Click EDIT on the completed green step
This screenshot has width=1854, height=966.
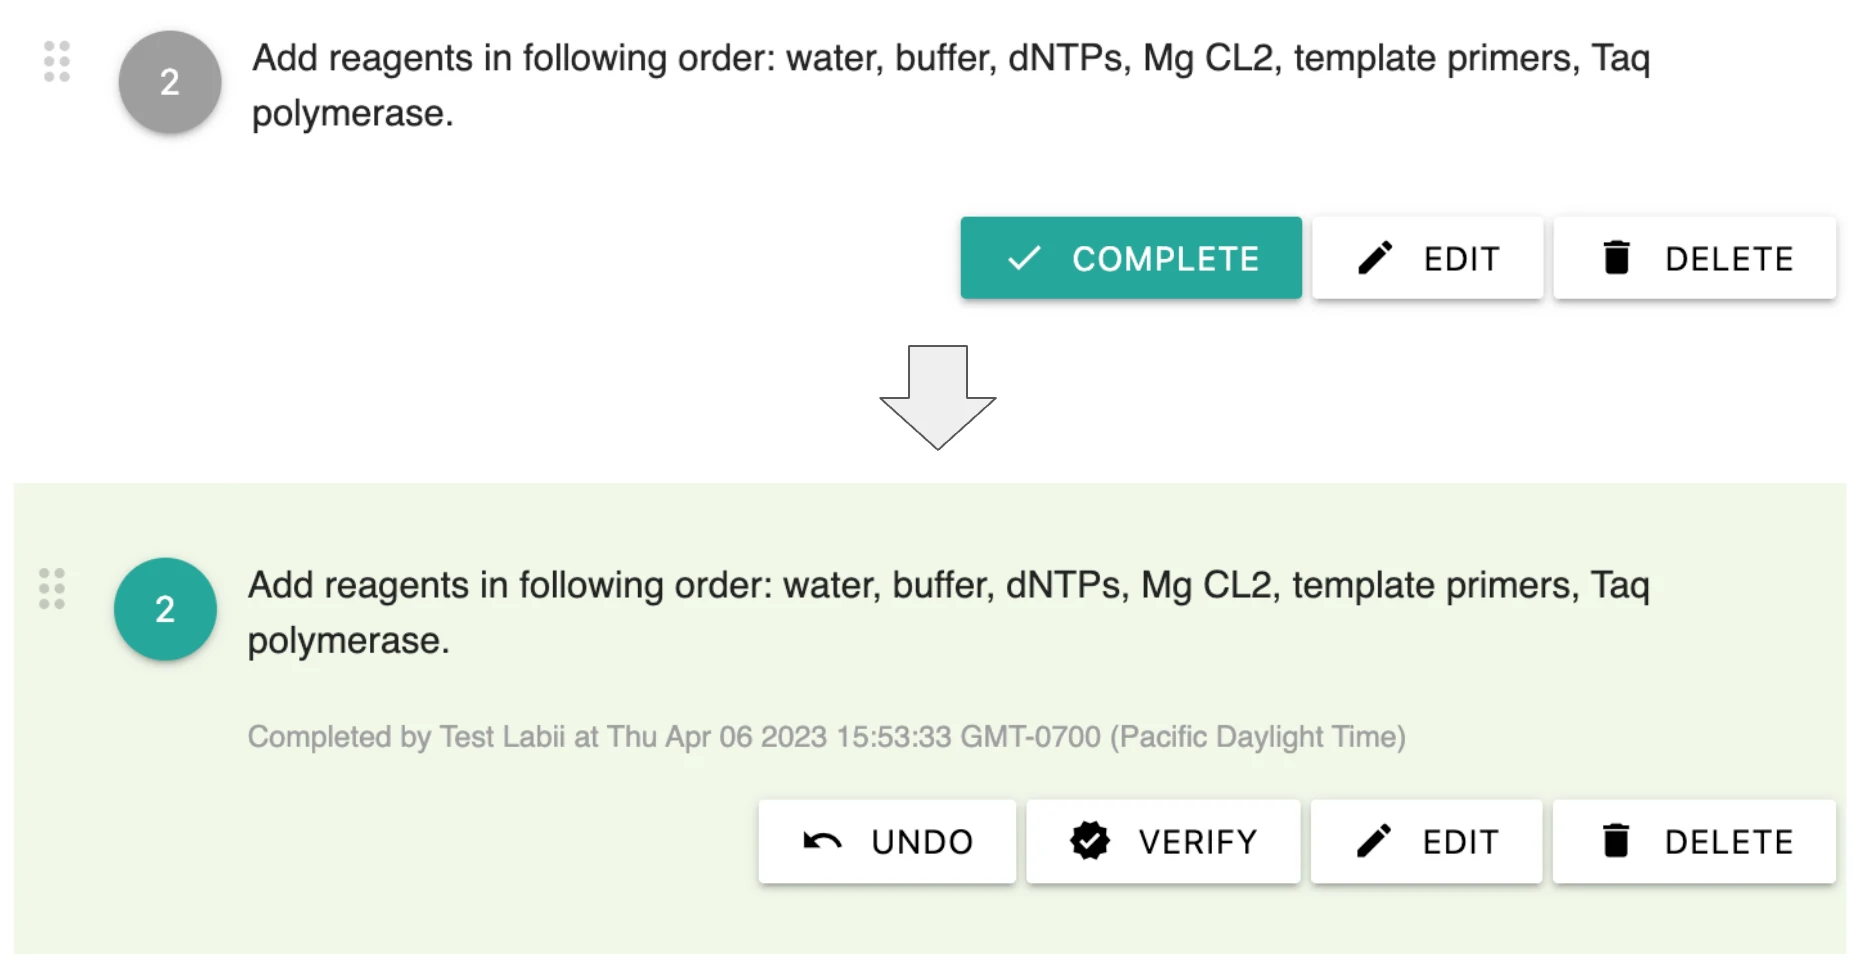[x=1426, y=841]
